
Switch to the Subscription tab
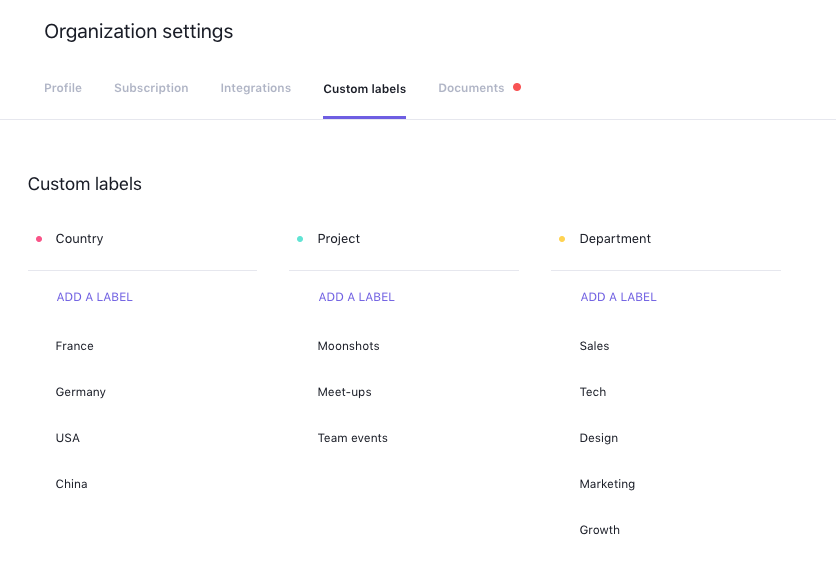pyautogui.click(x=151, y=88)
